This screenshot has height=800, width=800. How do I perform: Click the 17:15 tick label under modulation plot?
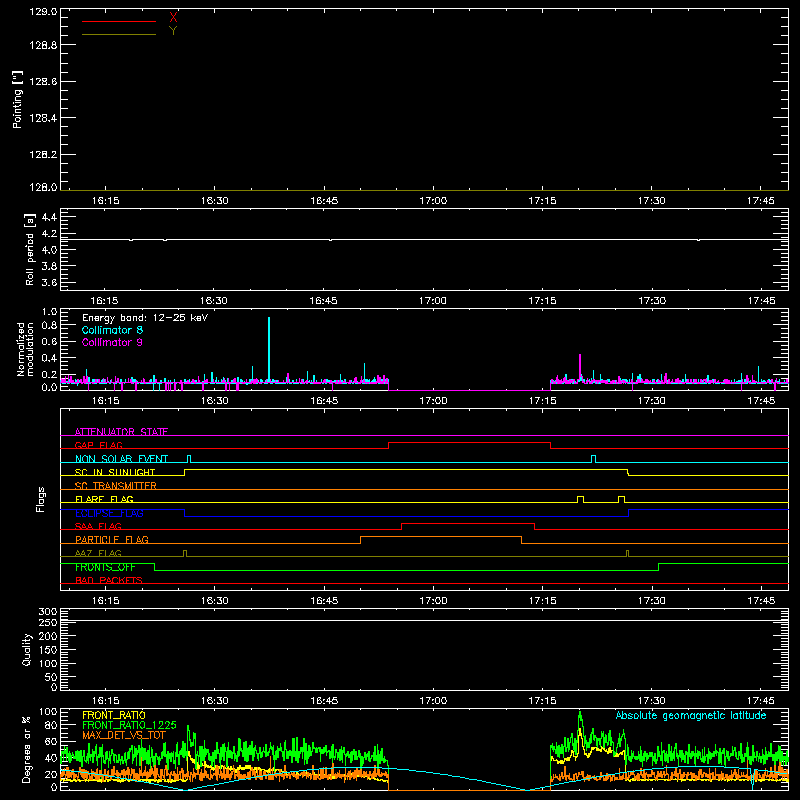(x=542, y=401)
